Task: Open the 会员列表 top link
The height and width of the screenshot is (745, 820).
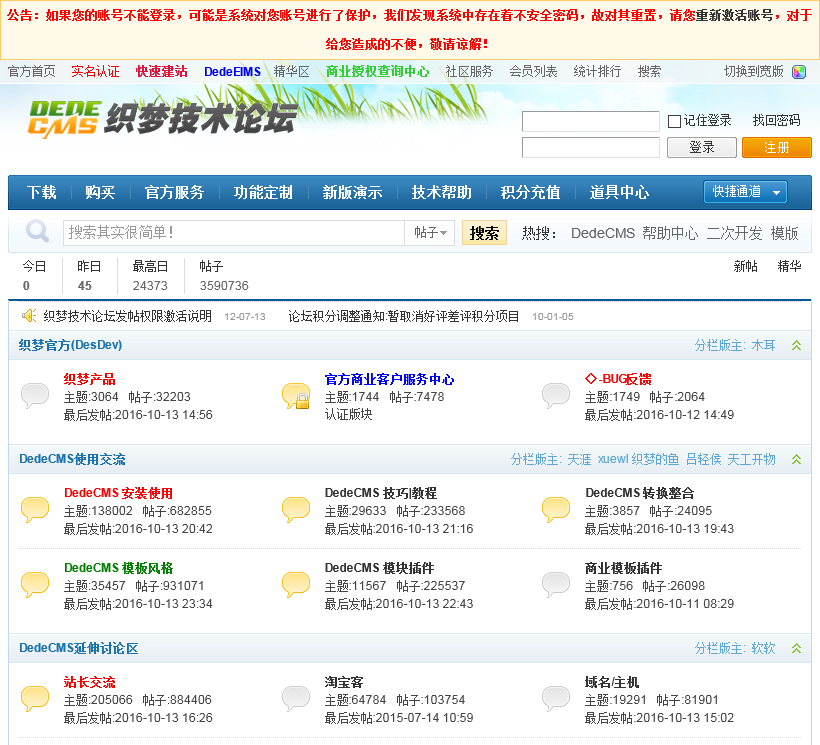Action: pyautogui.click(x=533, y=72)
